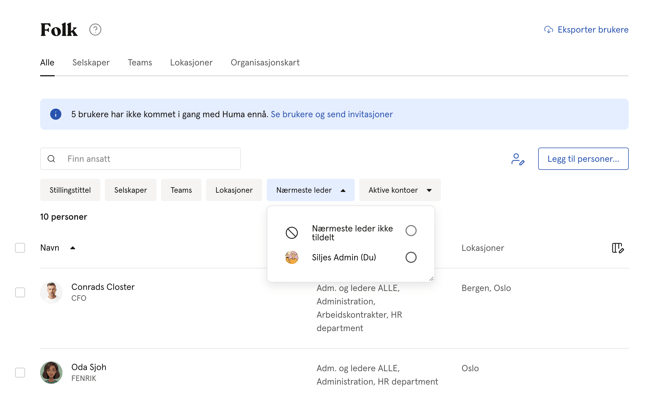
Task: Open the edit columns icon
Action: [x=617, y=248]
